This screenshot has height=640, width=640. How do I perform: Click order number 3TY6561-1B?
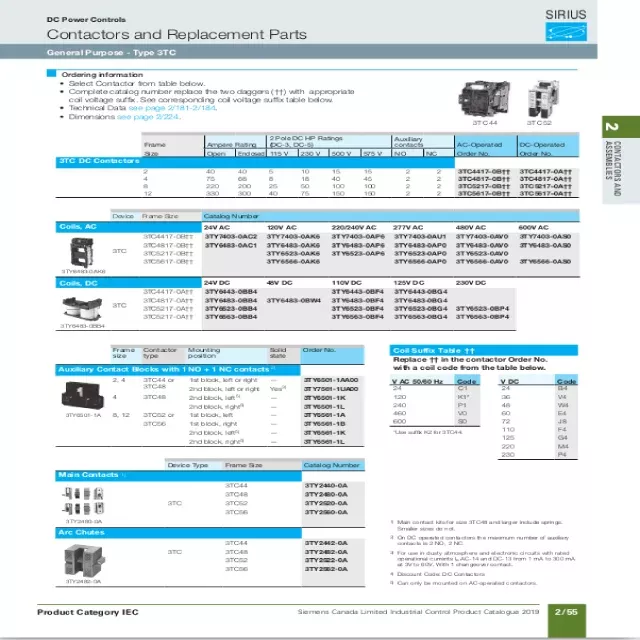324,424
